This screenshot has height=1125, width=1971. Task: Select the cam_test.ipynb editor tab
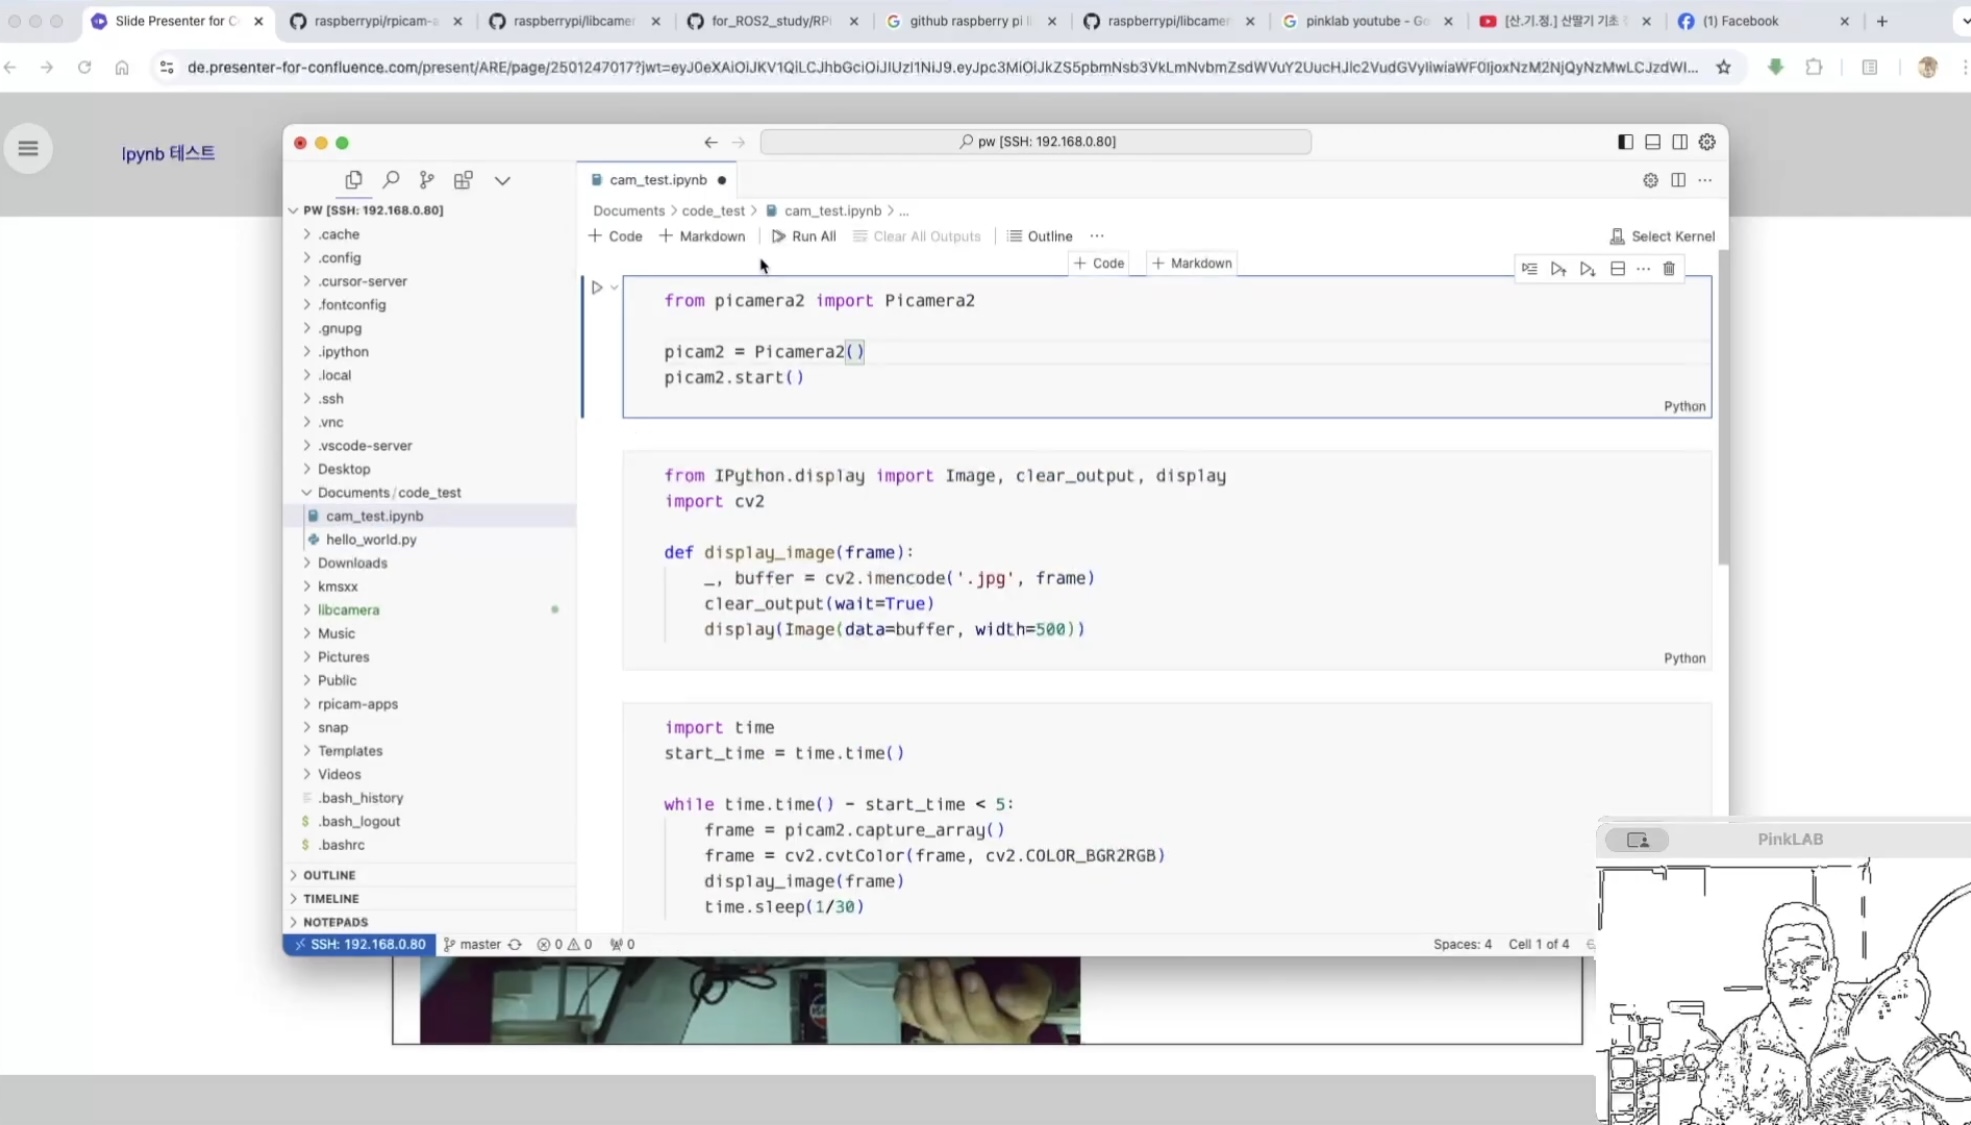(657, 180)
